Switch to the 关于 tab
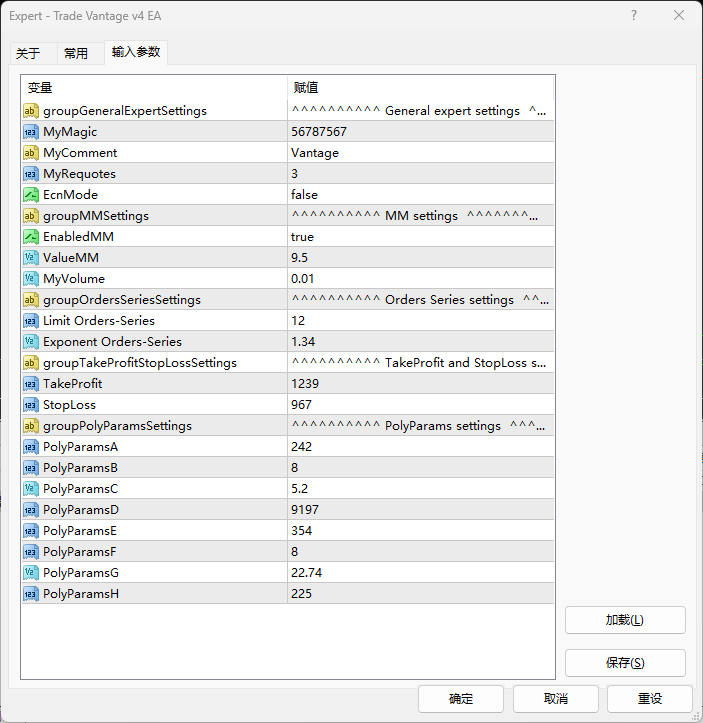The width and height of the screenshot is (703, 723). (28, 54)
